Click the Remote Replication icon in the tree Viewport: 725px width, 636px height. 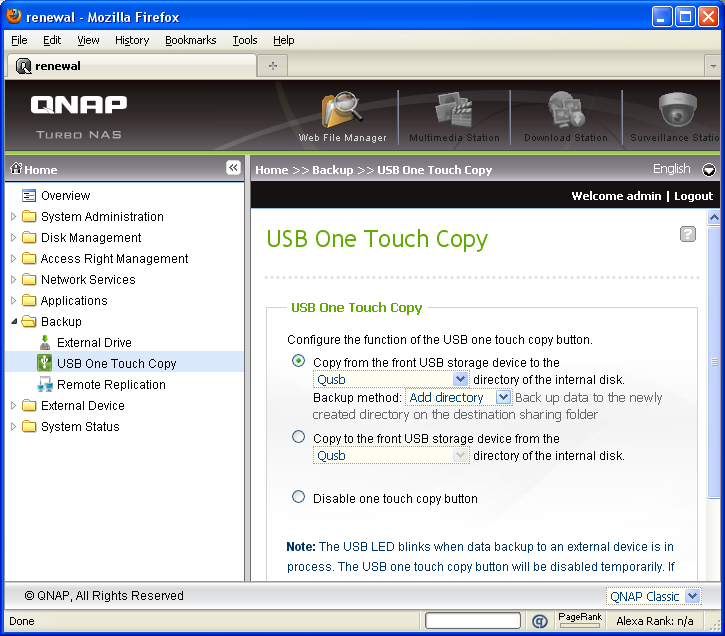click(45, 385)
